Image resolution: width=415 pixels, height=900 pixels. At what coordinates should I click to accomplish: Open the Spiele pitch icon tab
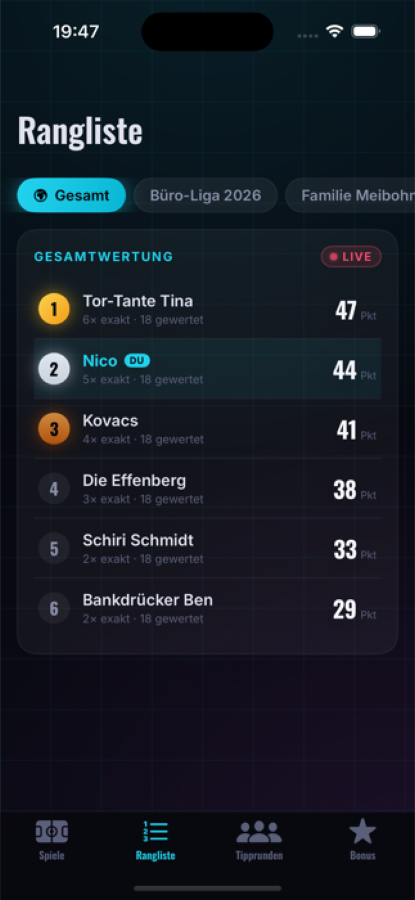click(x=52, y=832)
